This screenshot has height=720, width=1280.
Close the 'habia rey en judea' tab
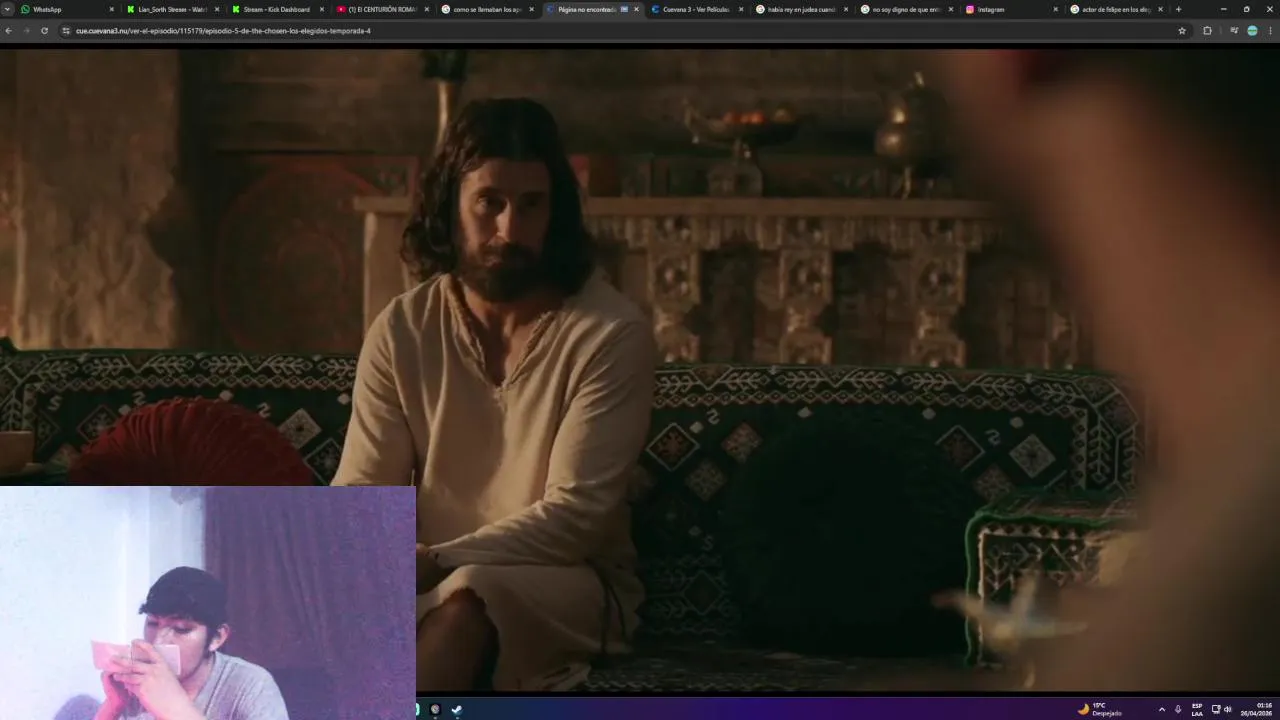coord(846,9)
